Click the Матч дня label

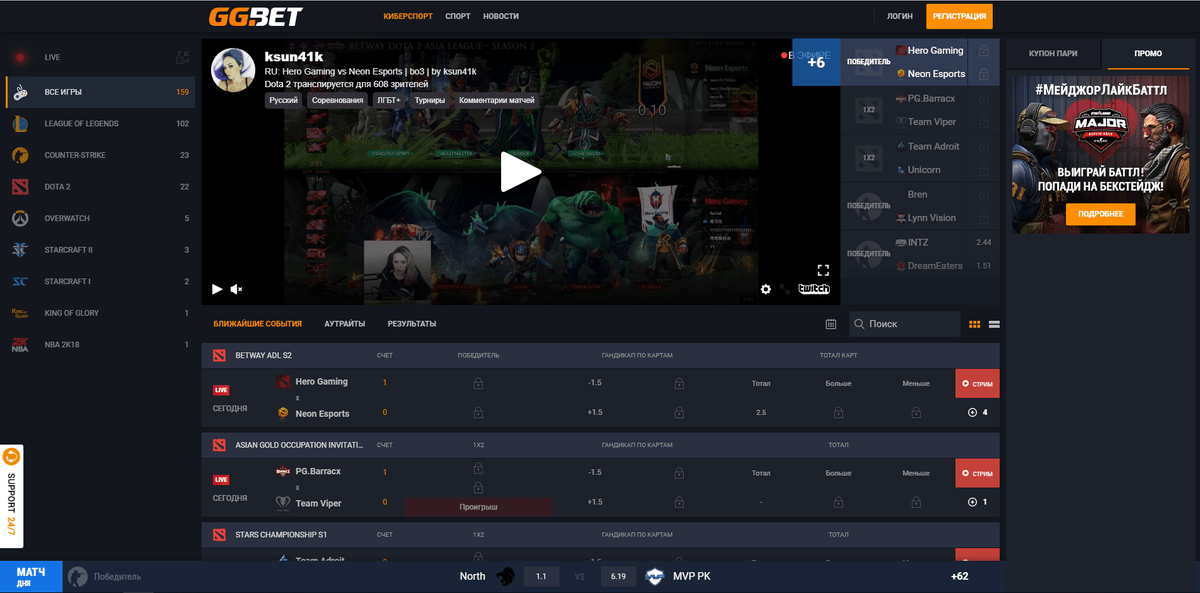pyautogui.click(x=29, y=576)
